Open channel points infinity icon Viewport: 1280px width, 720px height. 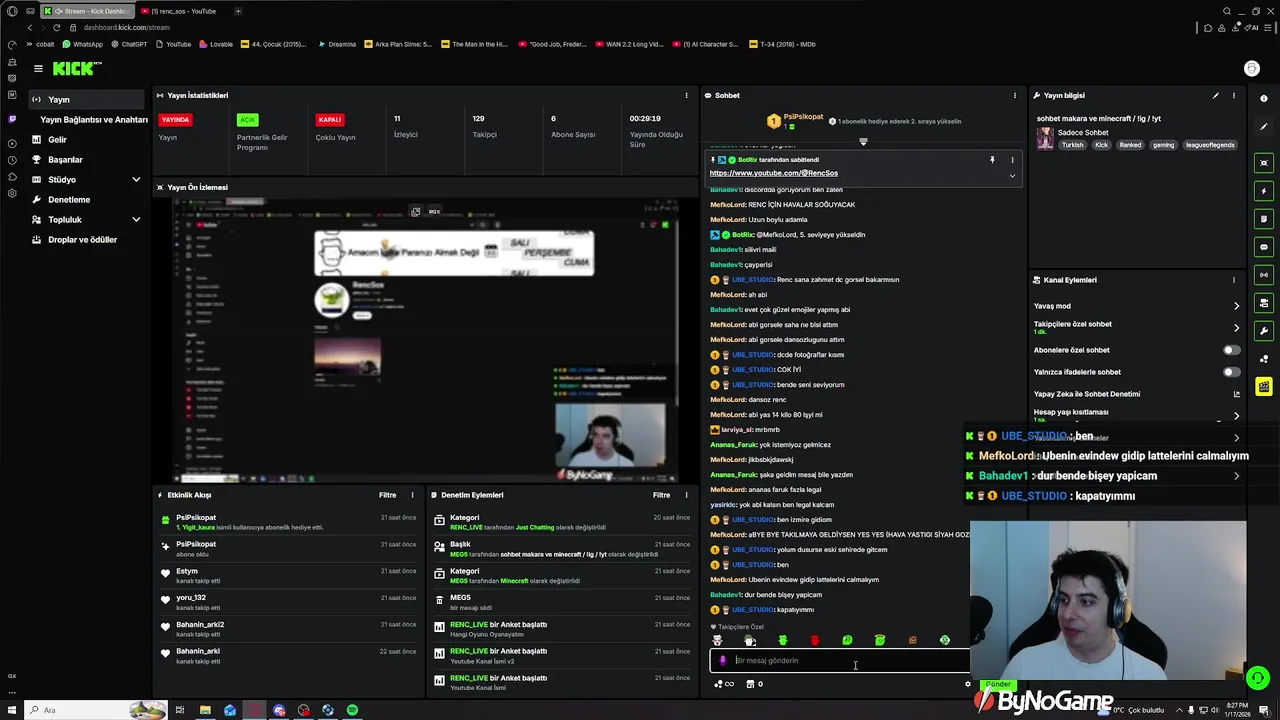point(723,684)
